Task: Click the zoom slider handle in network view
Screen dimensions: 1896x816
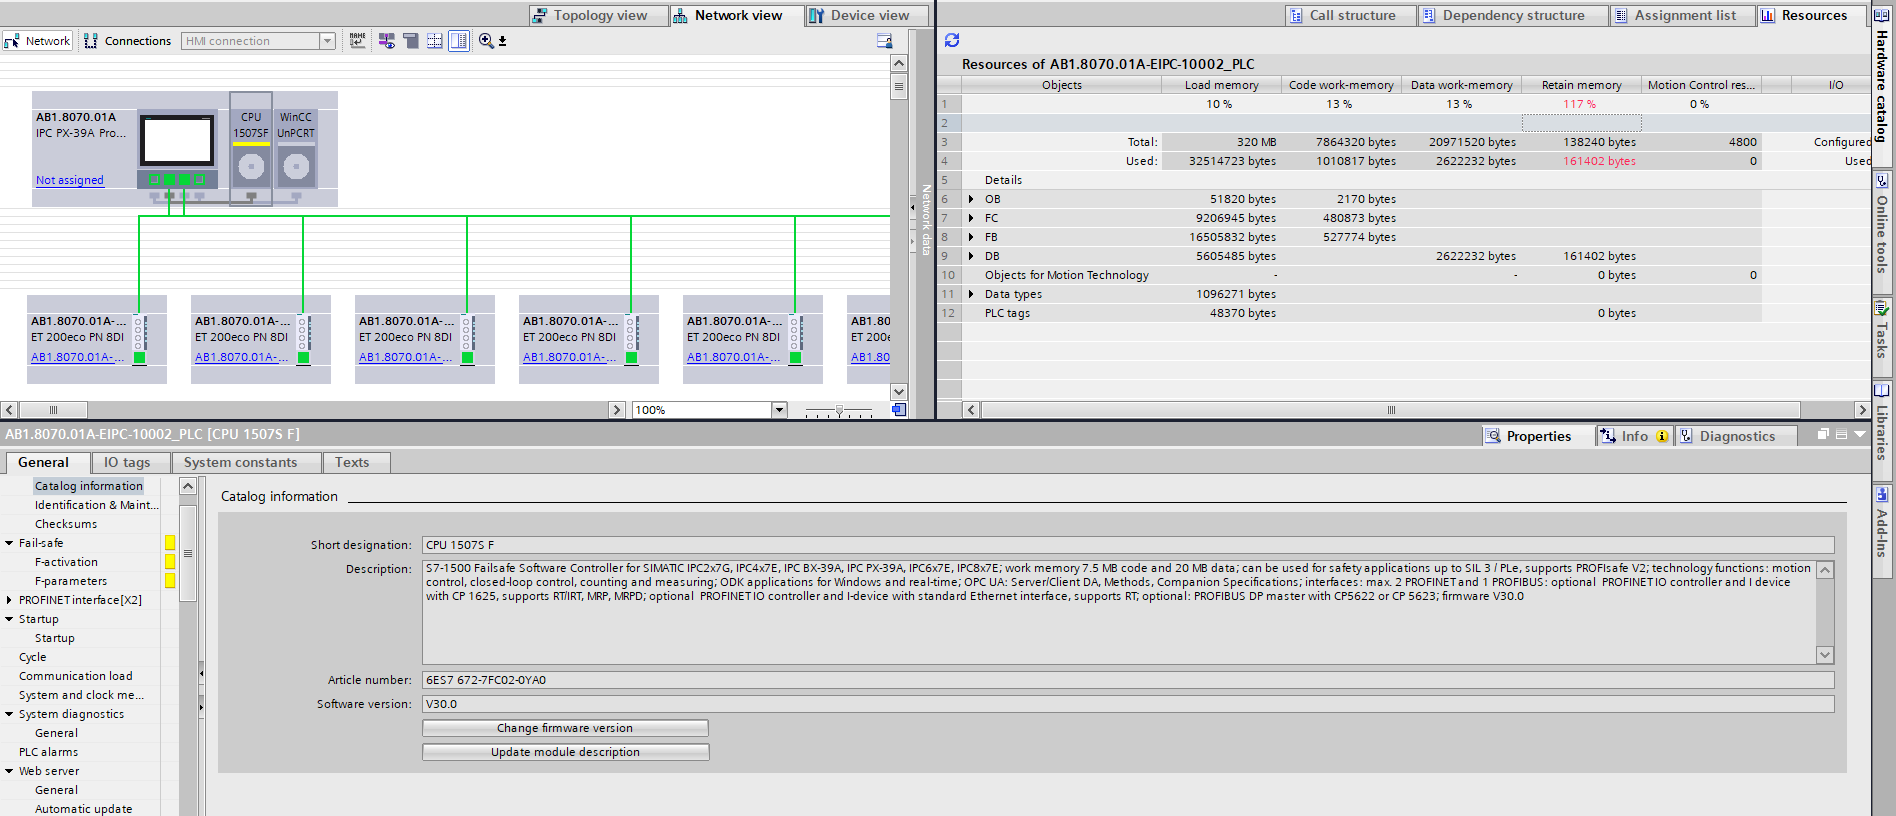Action: [x=839, y=410]
